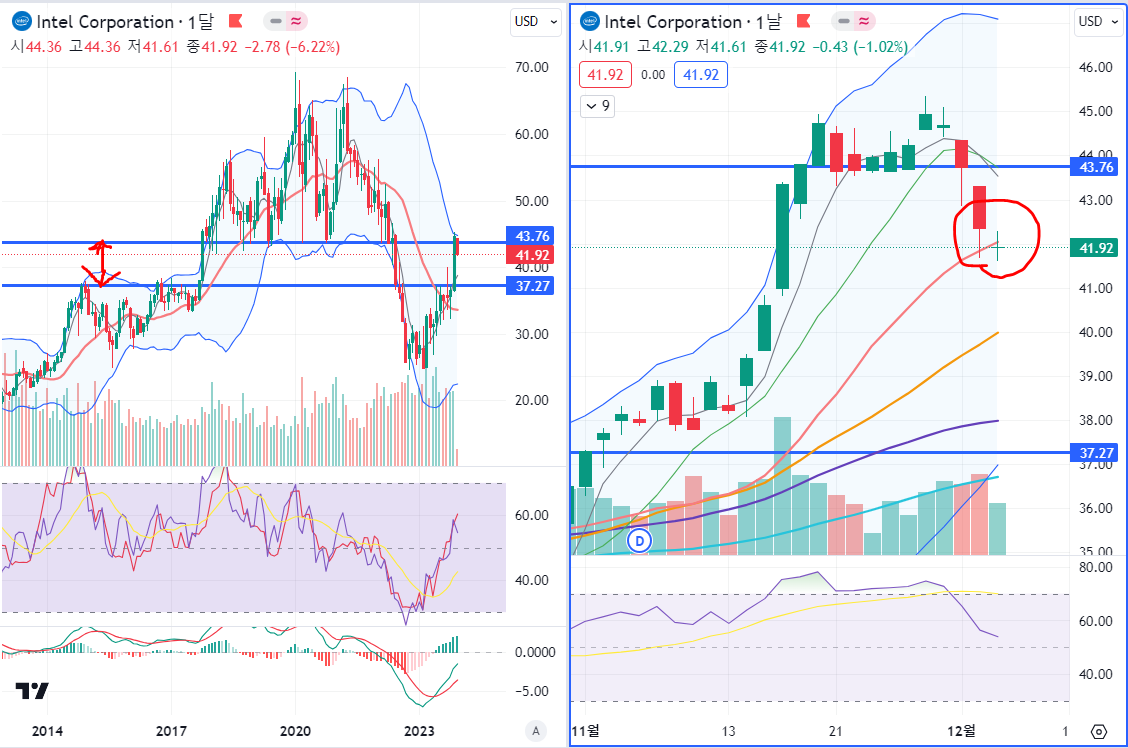Click the 2017 label on the time axis
The width and height of the screenshot is (1128, 748).
pos(170,731)
